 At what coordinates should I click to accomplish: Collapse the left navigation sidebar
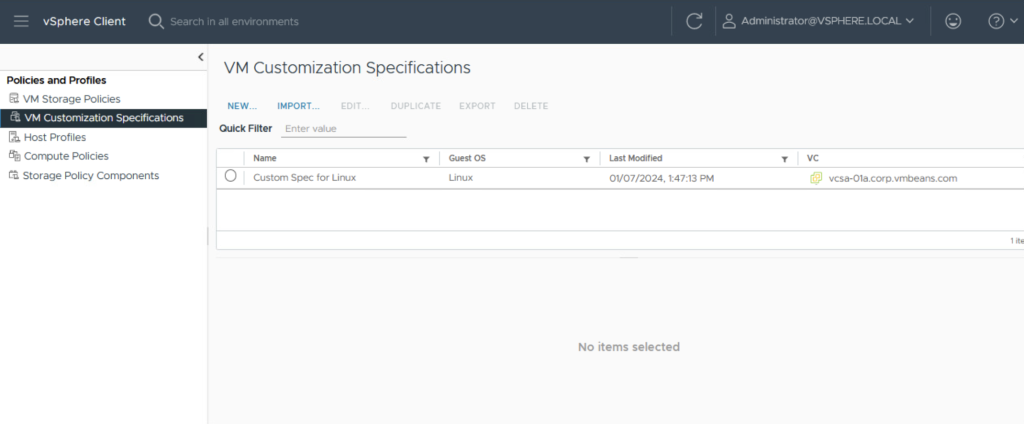(200, 57)
